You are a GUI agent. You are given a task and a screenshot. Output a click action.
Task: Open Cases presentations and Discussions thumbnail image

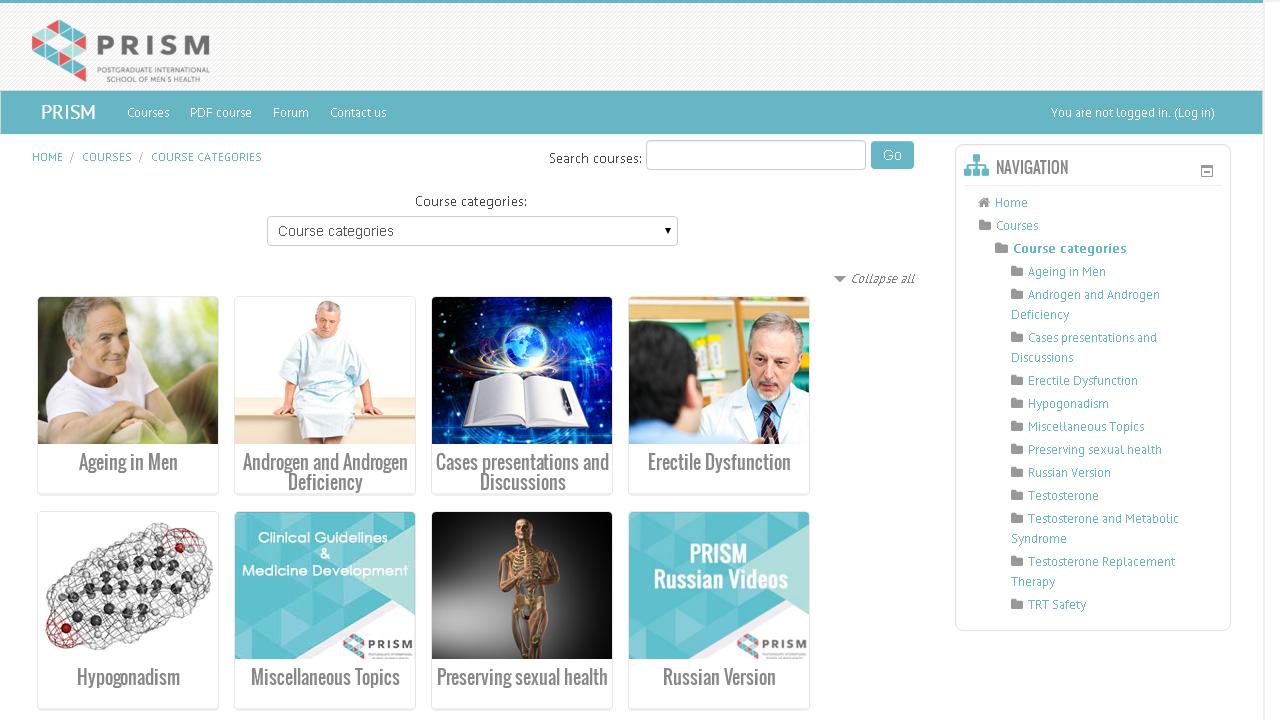click(522, 370)
